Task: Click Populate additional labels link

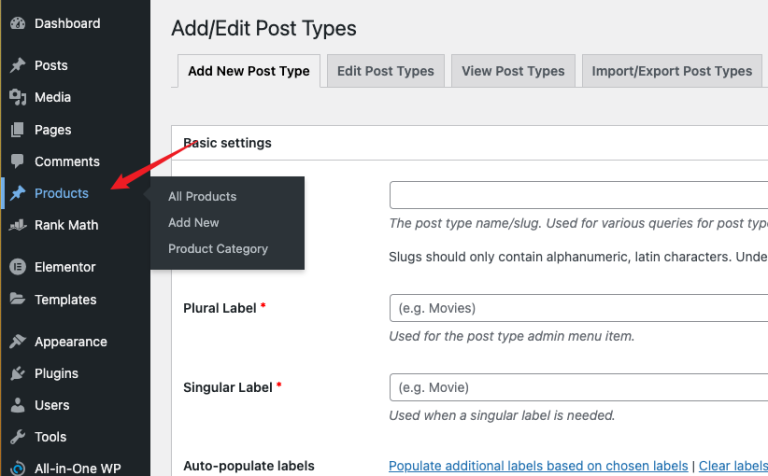Action: (538, 466)
